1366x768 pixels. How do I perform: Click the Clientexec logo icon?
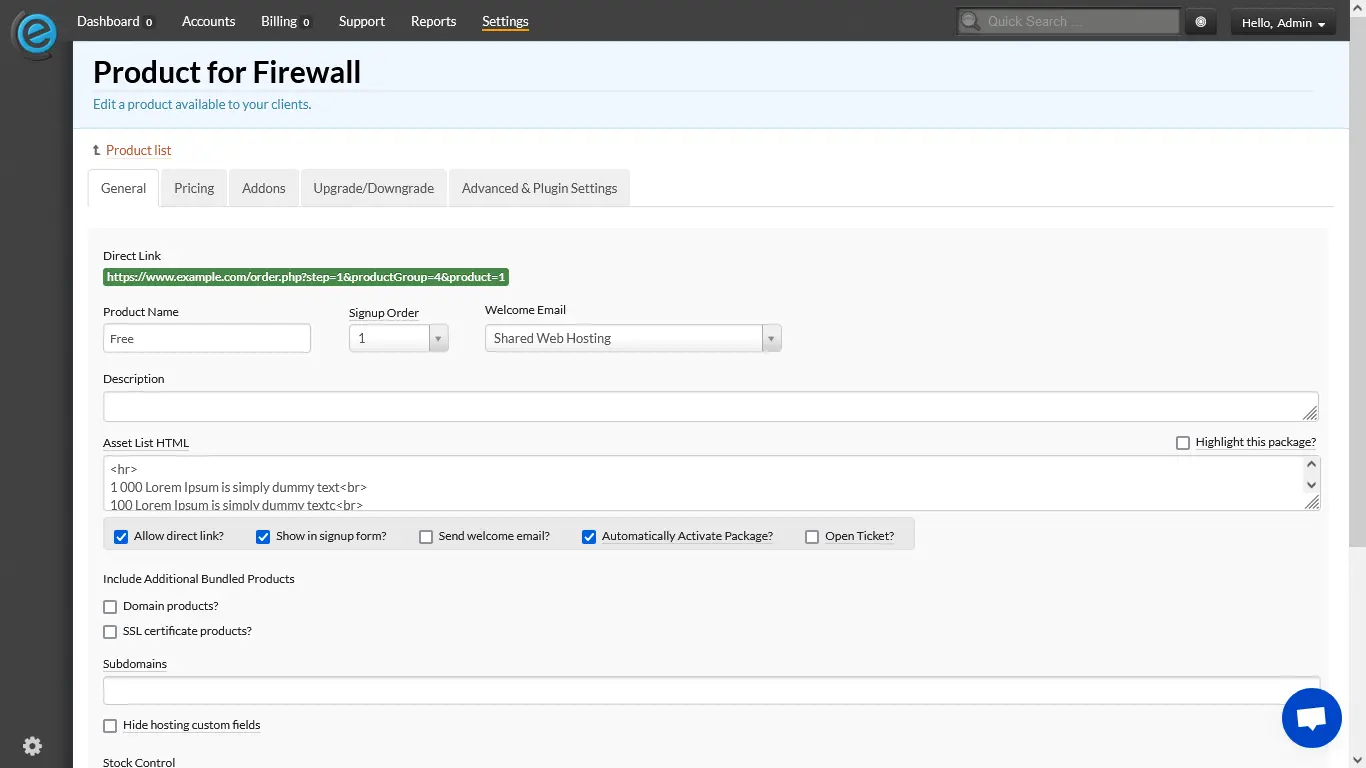pos(35,33)
